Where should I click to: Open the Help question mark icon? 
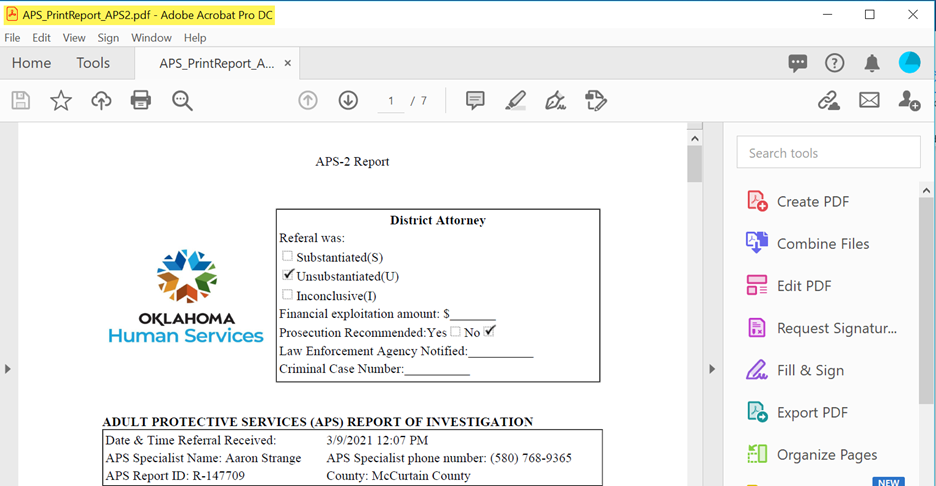tap(835, 63)
